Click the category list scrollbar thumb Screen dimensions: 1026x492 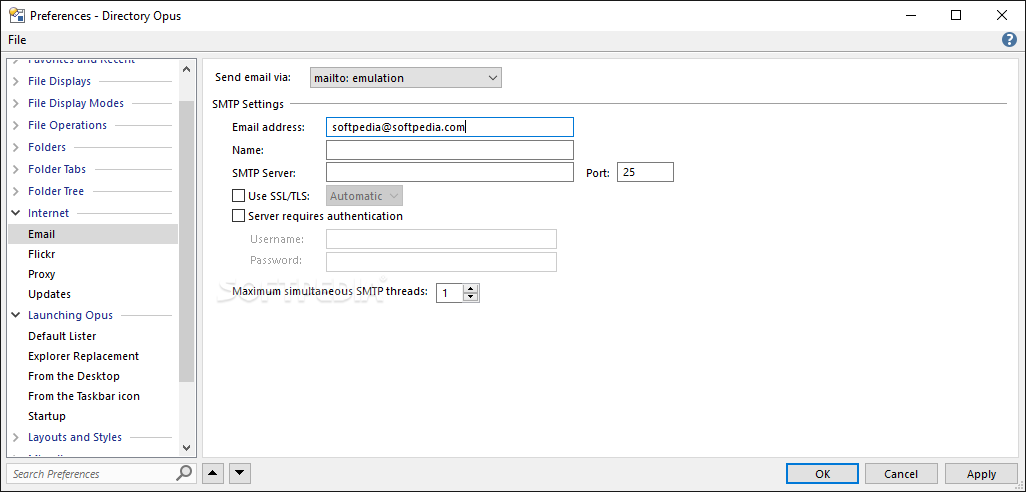coord(186,241)
